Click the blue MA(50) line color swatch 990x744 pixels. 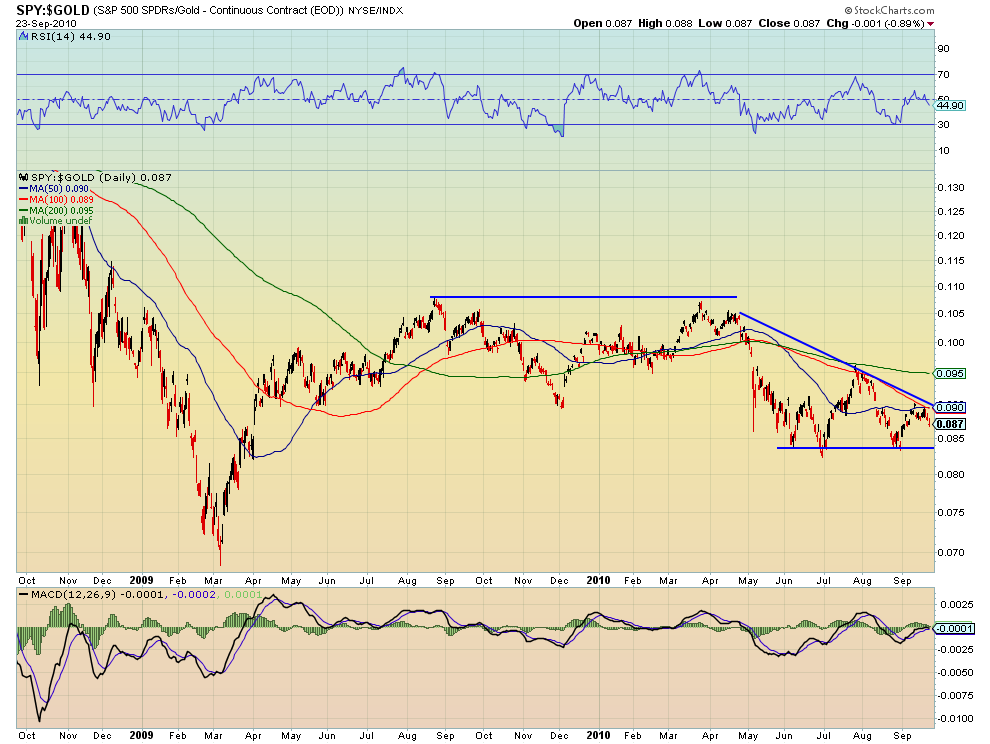pyautogui.click(x=23, y=189)
